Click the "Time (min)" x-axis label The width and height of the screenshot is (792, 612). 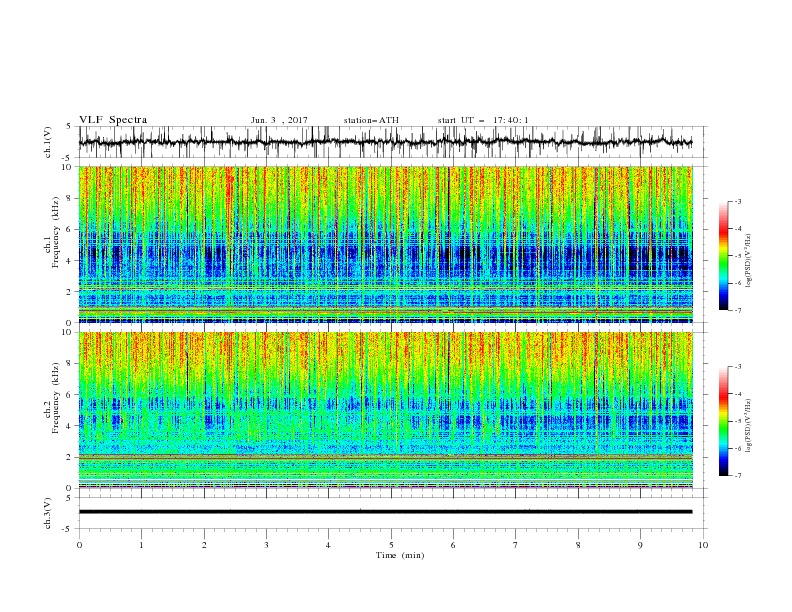click(400, 555)
